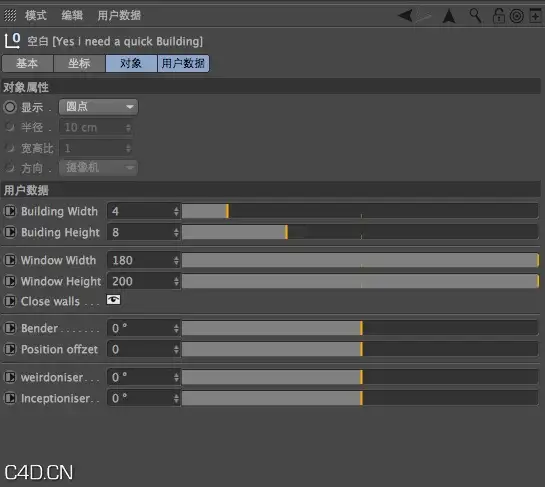Click the new attribute manager plus icon
The width and height of the screenshot is (545, 487).
536,16
